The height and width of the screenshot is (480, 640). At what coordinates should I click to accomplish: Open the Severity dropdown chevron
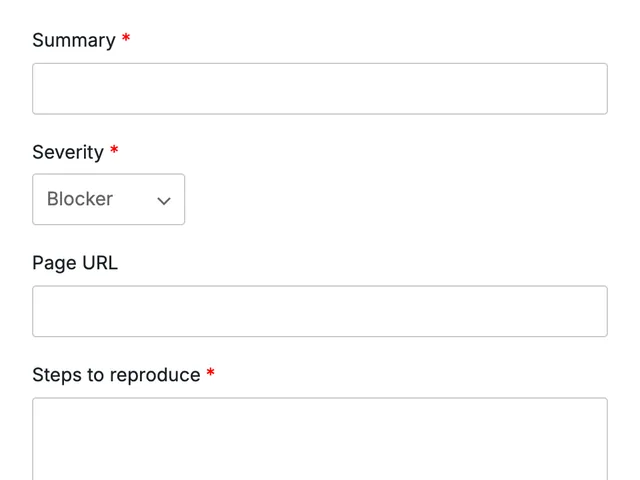[164, 201]
